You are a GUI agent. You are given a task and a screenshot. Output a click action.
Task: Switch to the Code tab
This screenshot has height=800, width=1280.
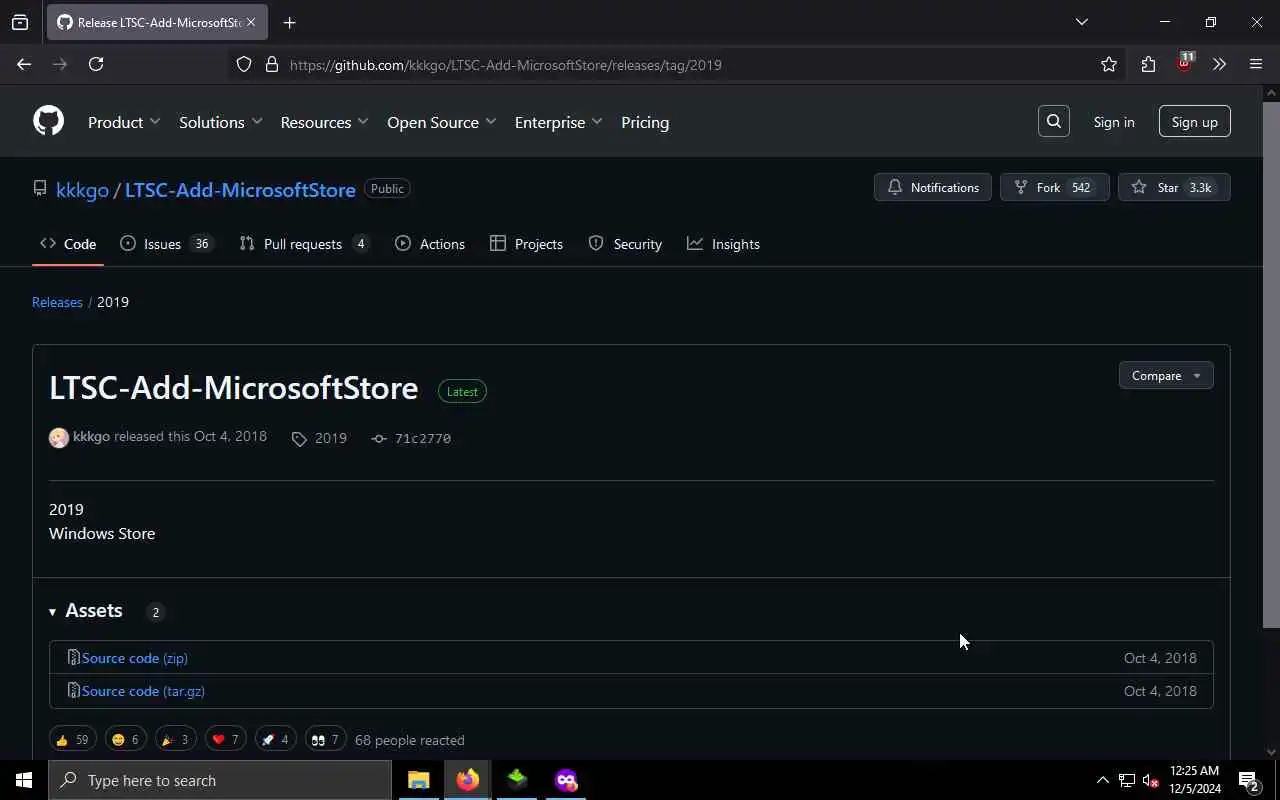coord(68,244)
